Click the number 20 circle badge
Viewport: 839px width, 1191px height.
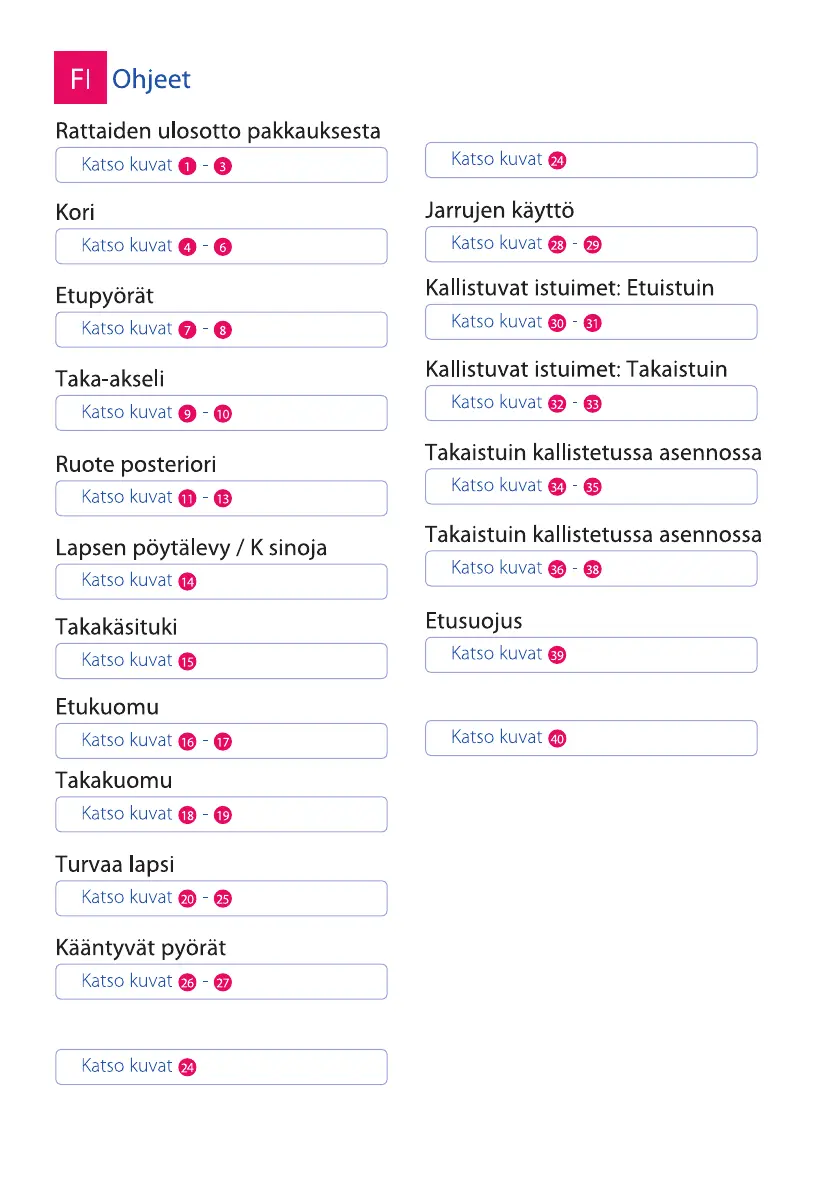[x=187, y=899]
